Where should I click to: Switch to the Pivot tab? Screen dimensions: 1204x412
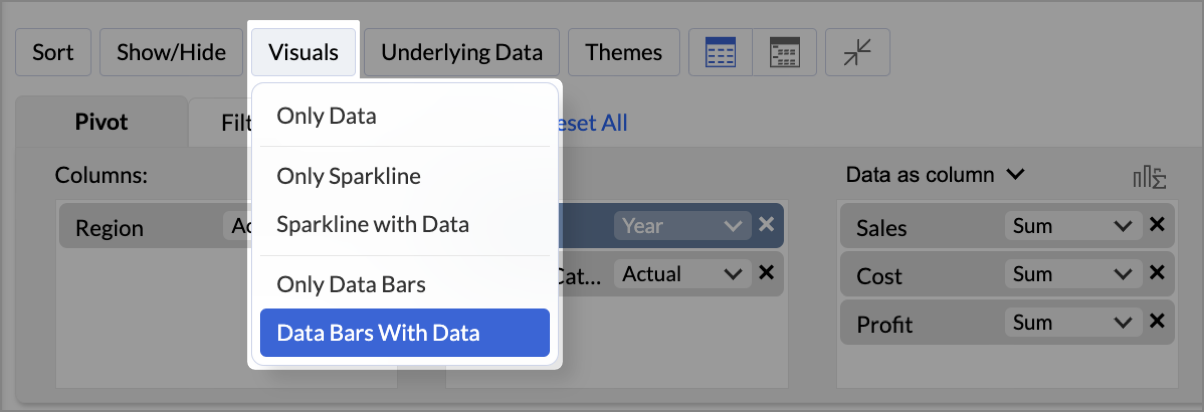coord(101,123)
